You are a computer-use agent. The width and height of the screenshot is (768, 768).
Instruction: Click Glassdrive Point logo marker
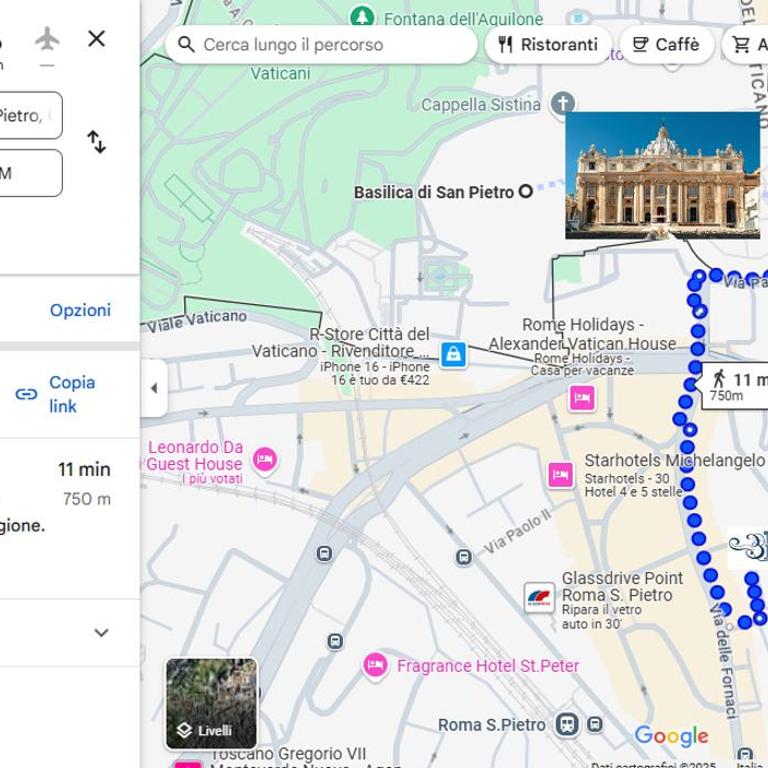point(539,598)
